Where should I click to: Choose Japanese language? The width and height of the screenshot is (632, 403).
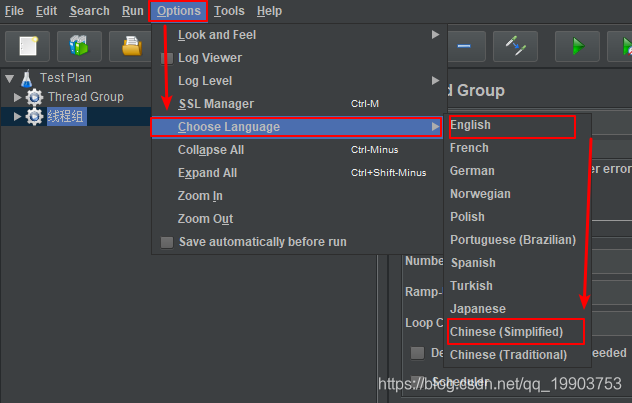click(x=518, y=309)
